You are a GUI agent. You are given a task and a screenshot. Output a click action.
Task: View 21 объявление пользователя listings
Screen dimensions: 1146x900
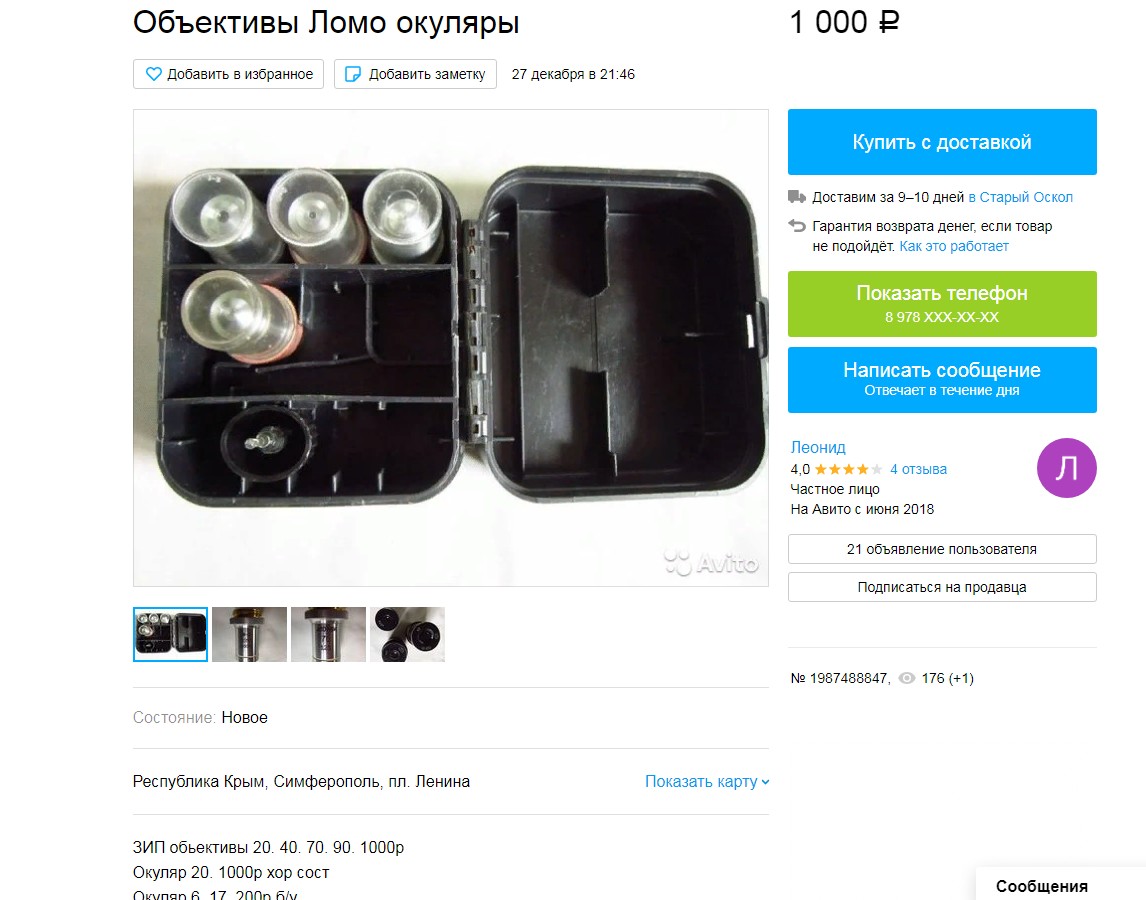pos(942,549)
